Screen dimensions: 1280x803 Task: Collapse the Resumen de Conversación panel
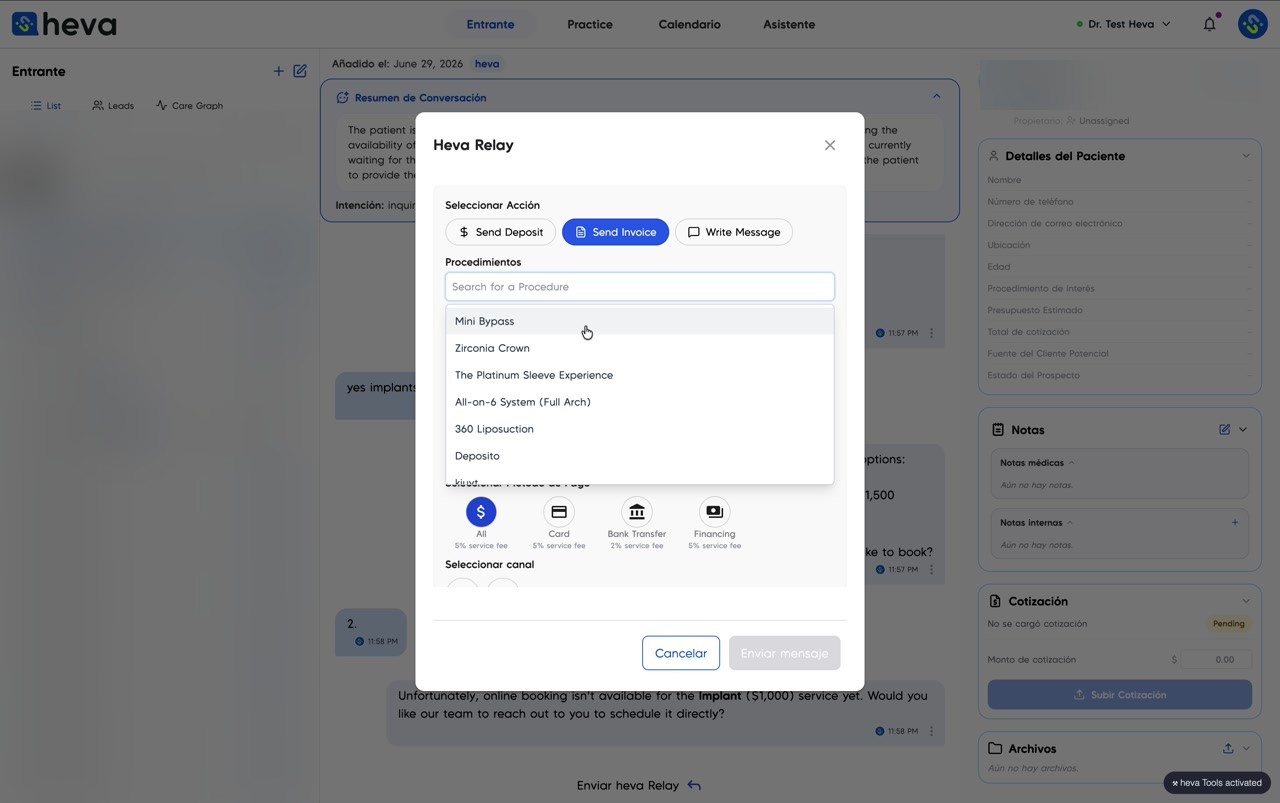pyautogui.click(x=936, y=97)
